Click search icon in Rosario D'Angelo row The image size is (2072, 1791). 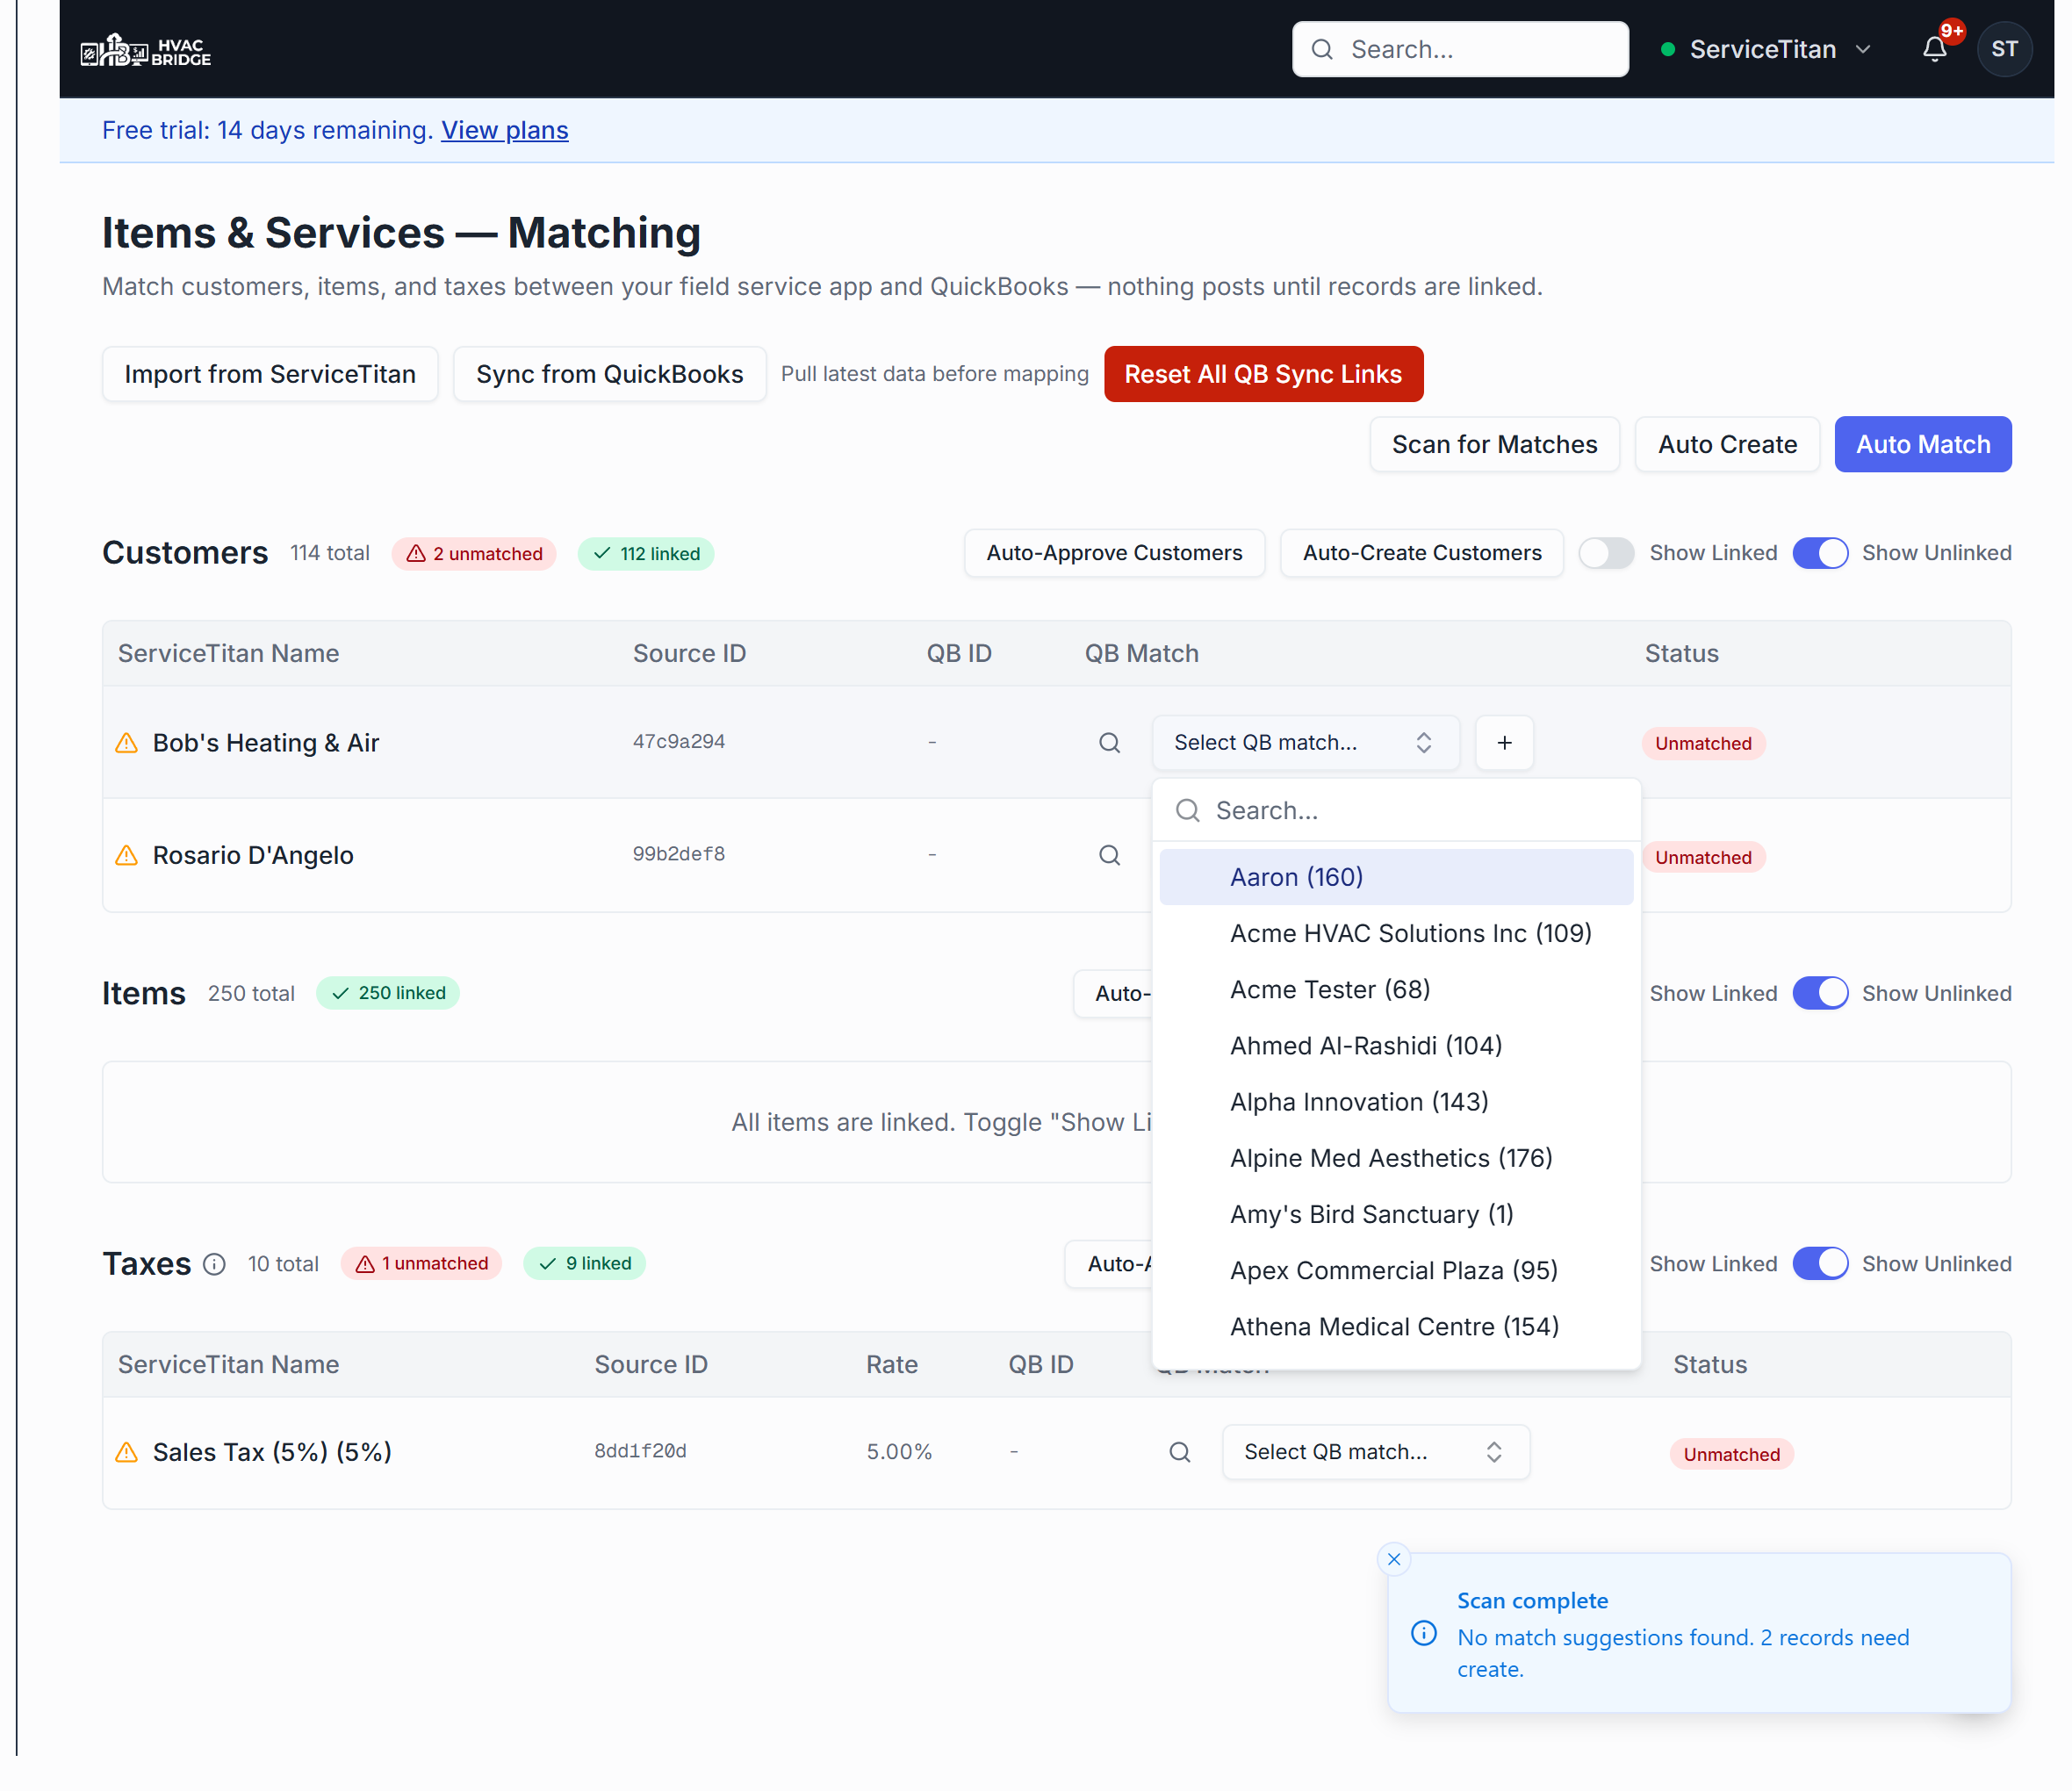click(x=1109, y=856)
